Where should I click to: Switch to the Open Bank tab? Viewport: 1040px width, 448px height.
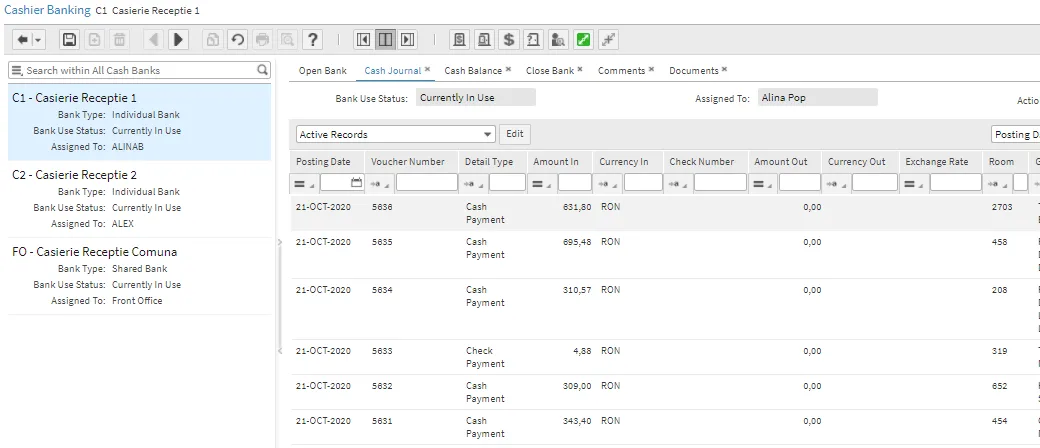tap(322, 70)
